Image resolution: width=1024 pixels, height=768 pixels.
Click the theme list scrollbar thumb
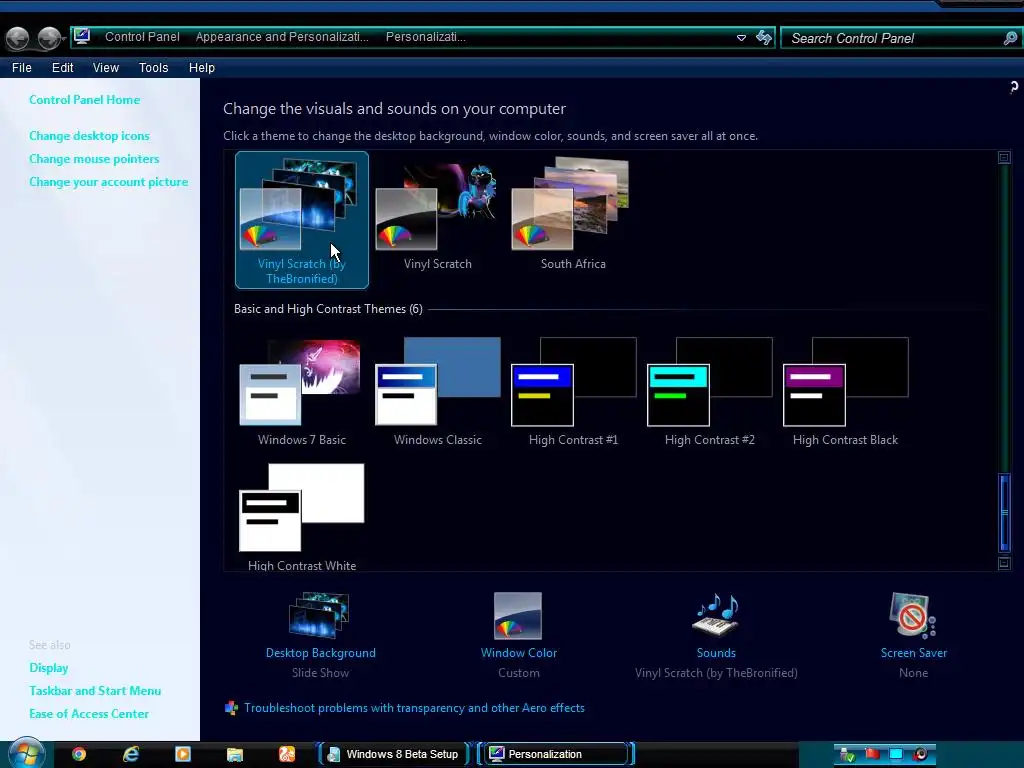click(1004, 513)
